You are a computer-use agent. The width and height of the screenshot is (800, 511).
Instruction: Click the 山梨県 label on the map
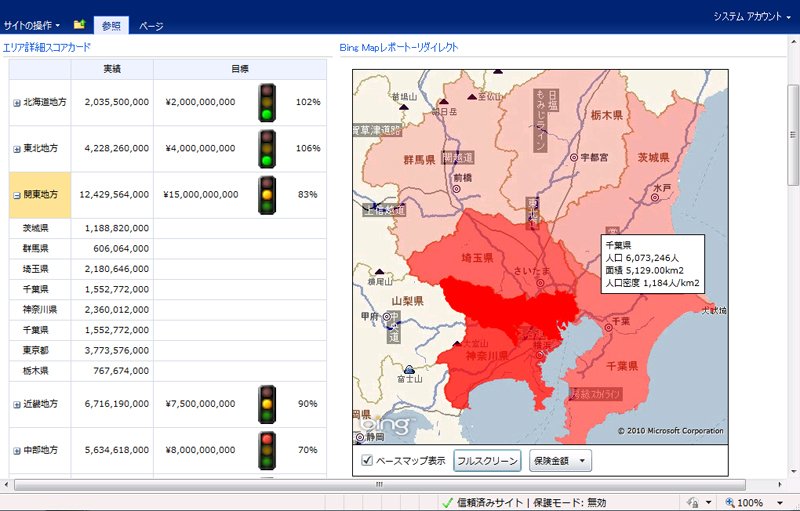407,301
